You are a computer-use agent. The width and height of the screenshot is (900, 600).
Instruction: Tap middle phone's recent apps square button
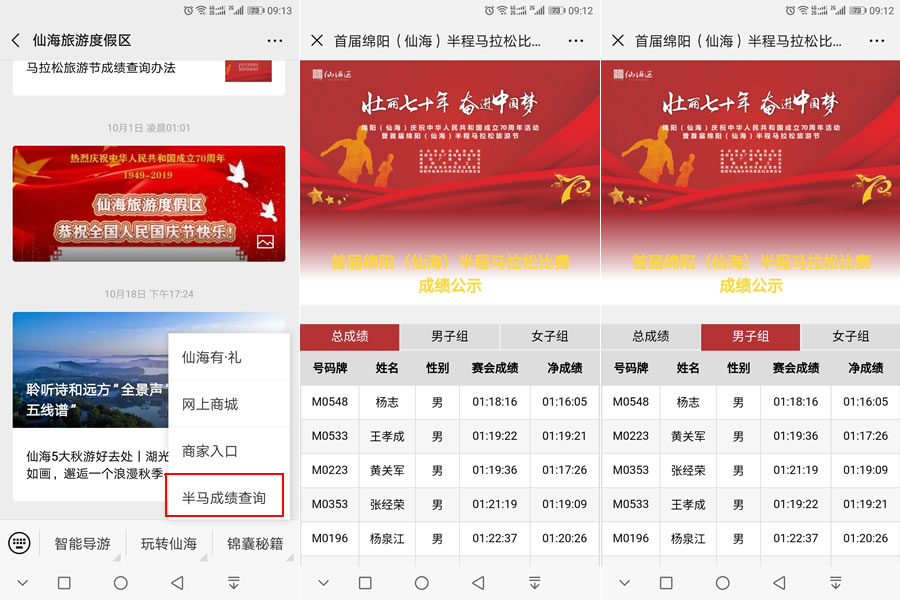point(365,583)
